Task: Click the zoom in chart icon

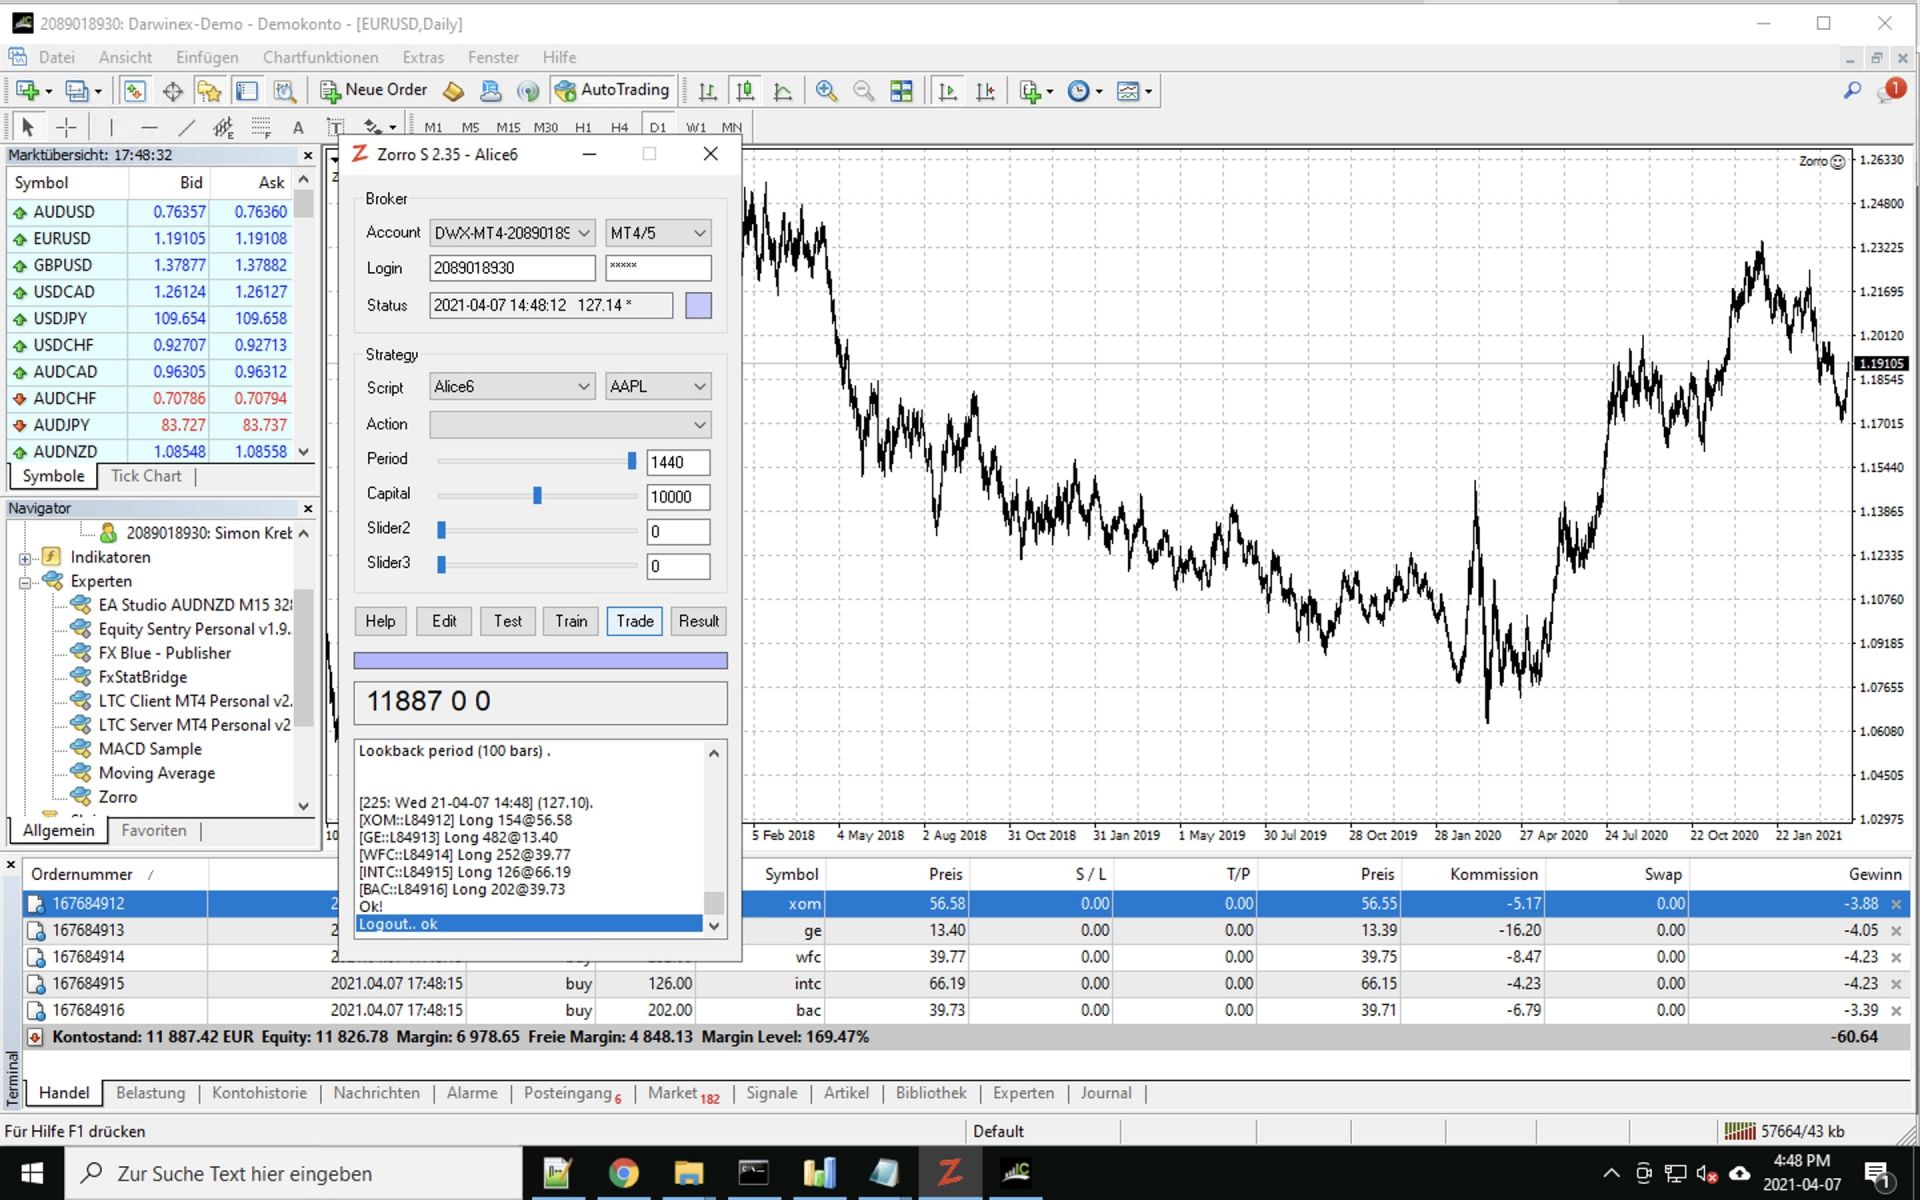Action: [x=826, y=91]
